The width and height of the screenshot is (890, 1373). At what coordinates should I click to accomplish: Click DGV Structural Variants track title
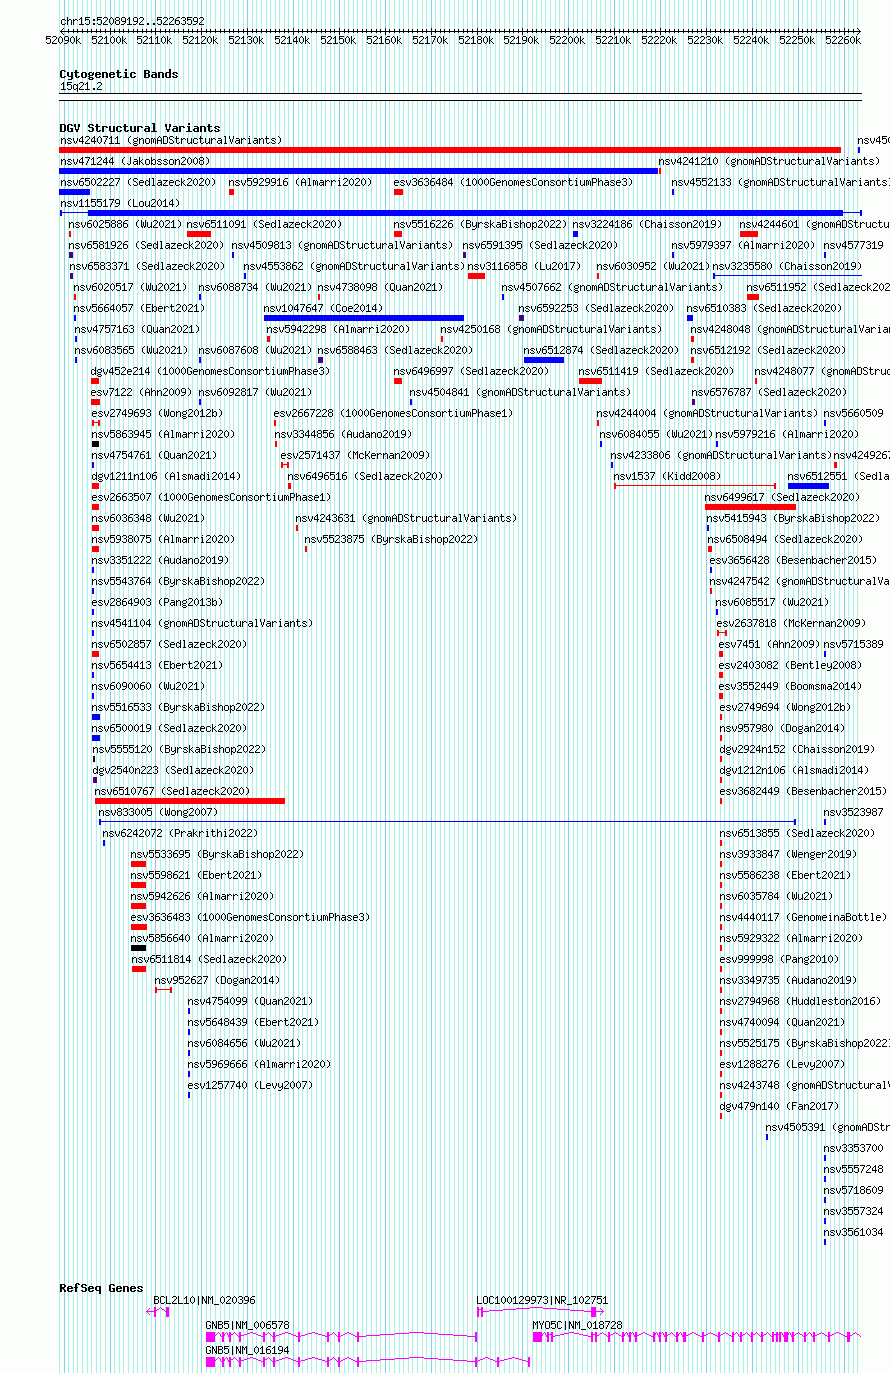click(x=140, y=128)
